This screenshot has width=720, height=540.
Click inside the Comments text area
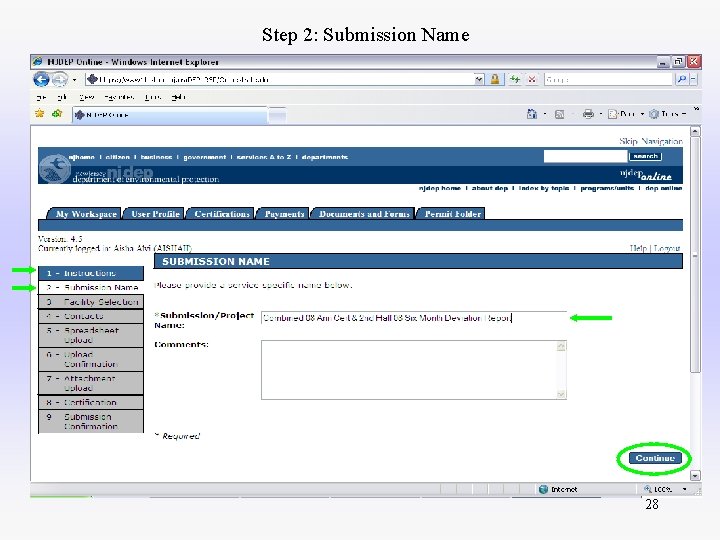(x=414, y=370)
